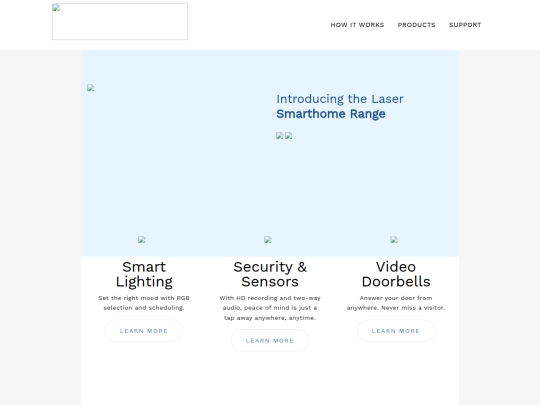Click the 'Smarthome Range' bold headline

[x=331, y=114]
